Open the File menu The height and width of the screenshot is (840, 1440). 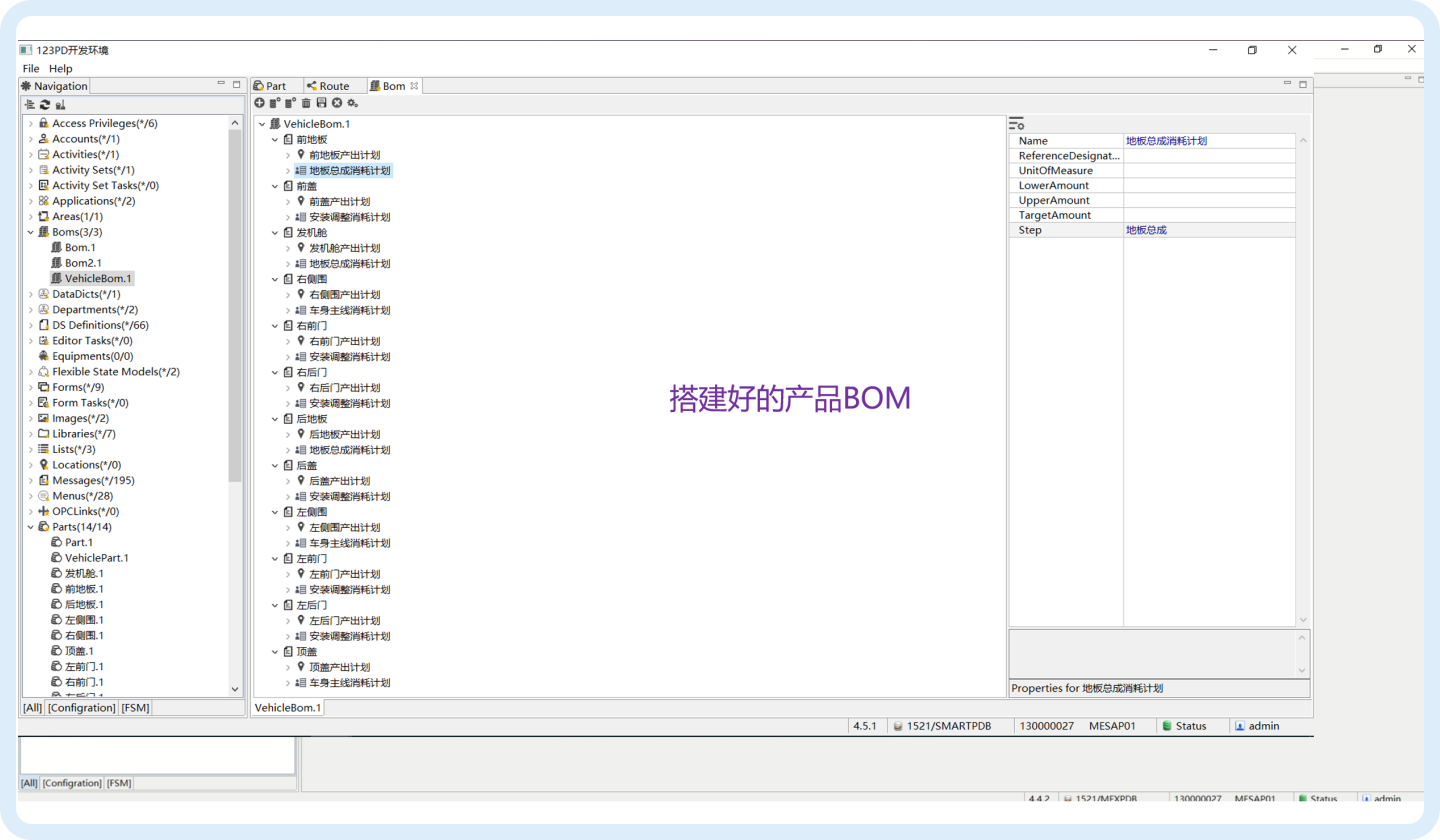[31, 69]
